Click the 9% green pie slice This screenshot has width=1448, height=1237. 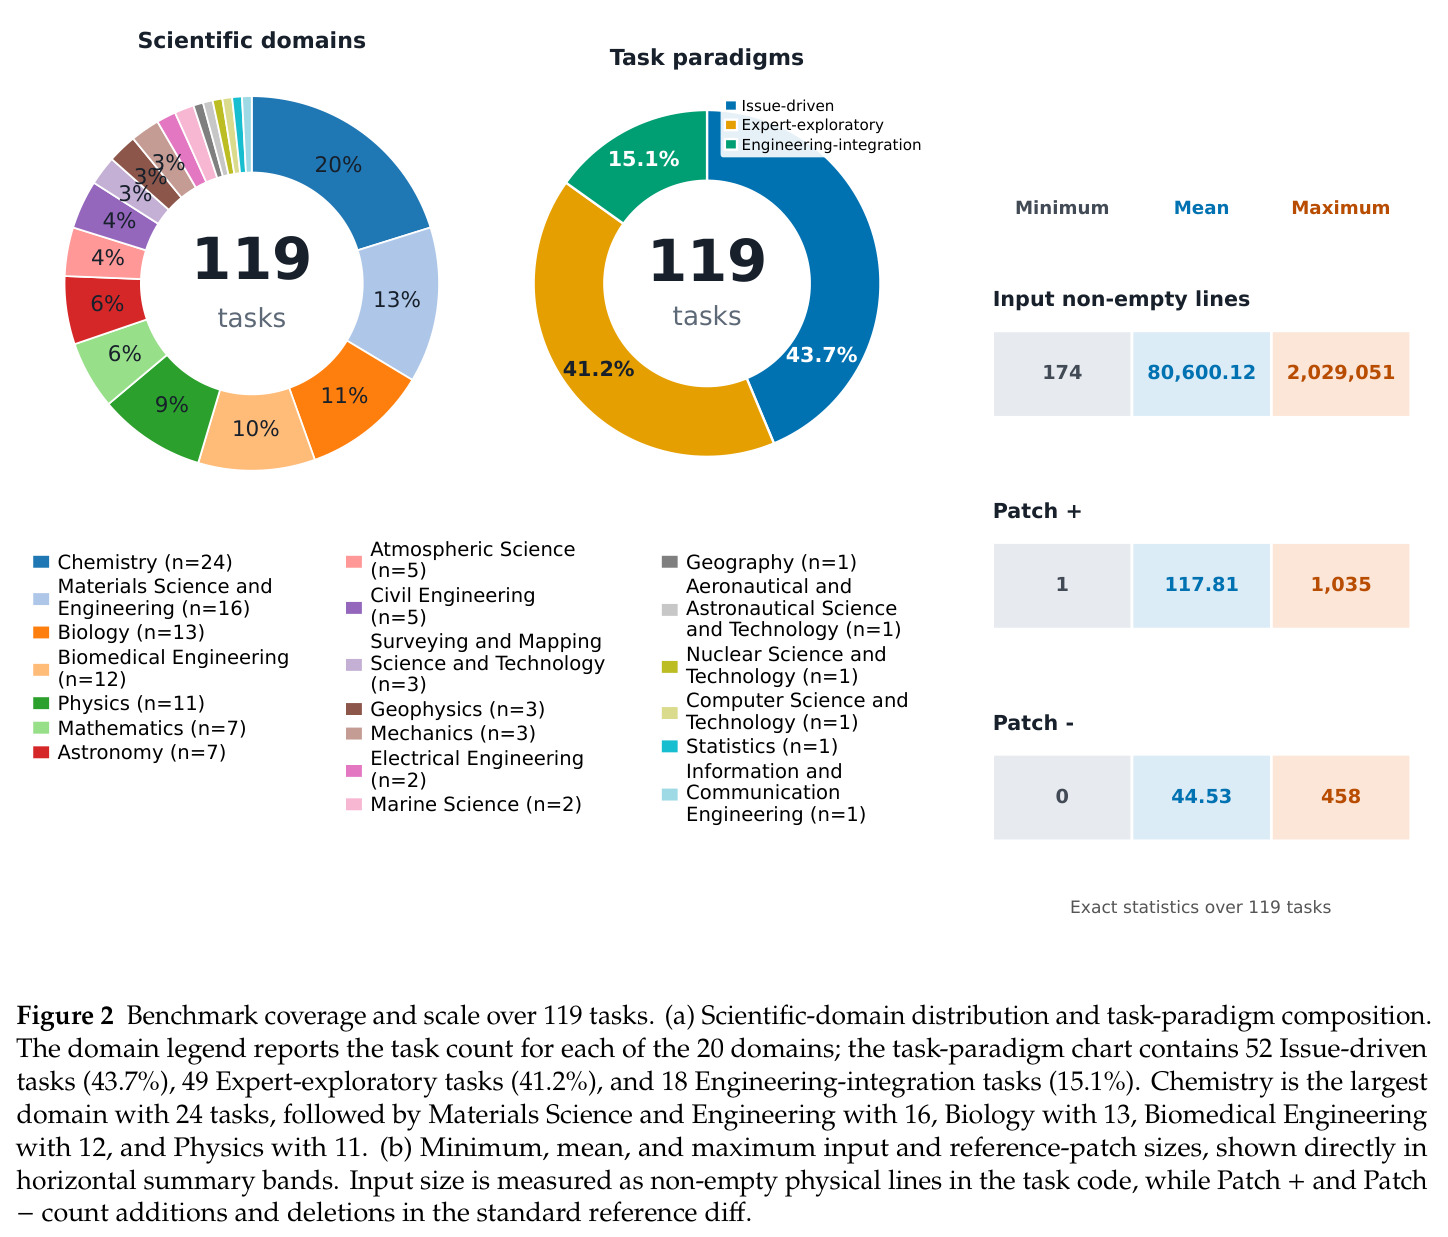171,405
